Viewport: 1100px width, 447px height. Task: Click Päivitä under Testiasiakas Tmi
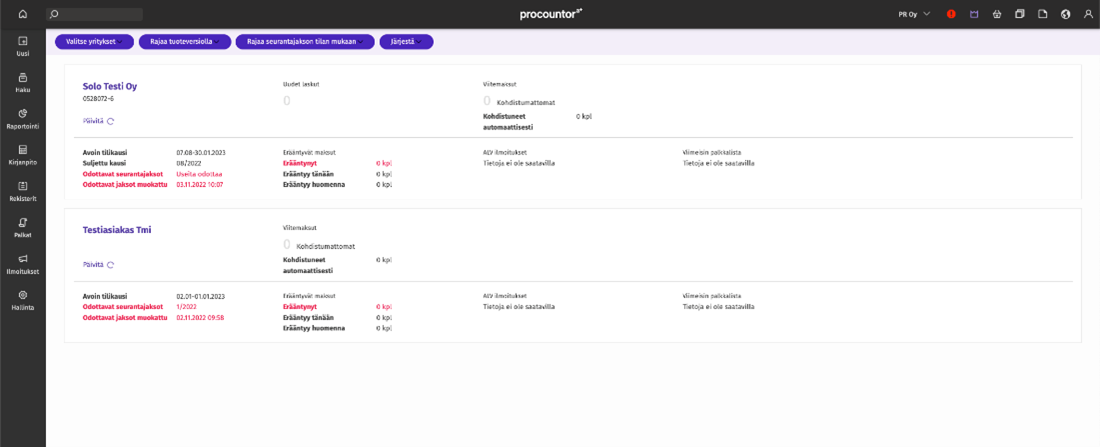coord(93,265)
